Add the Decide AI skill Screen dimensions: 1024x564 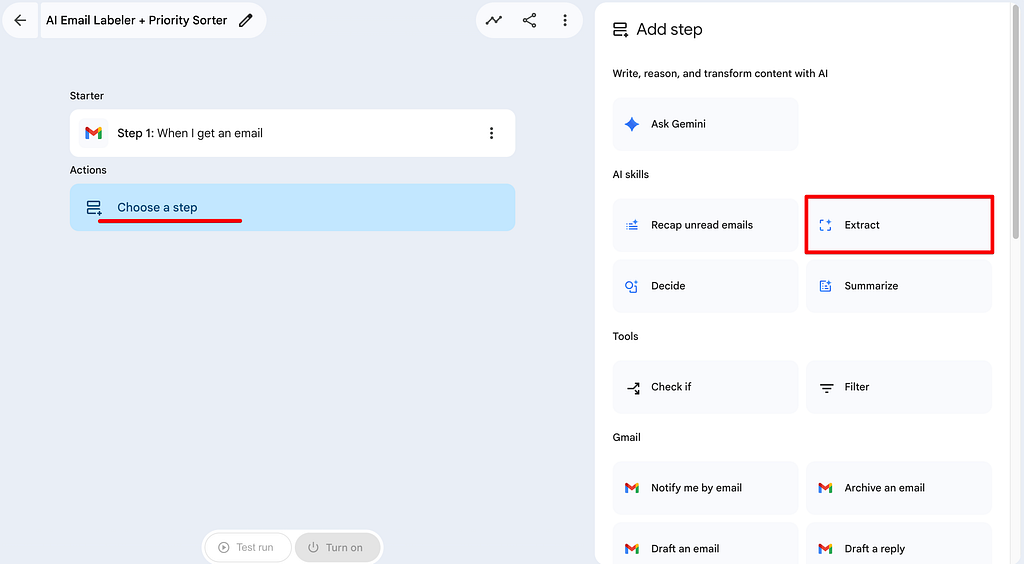(x=705, y=286)
